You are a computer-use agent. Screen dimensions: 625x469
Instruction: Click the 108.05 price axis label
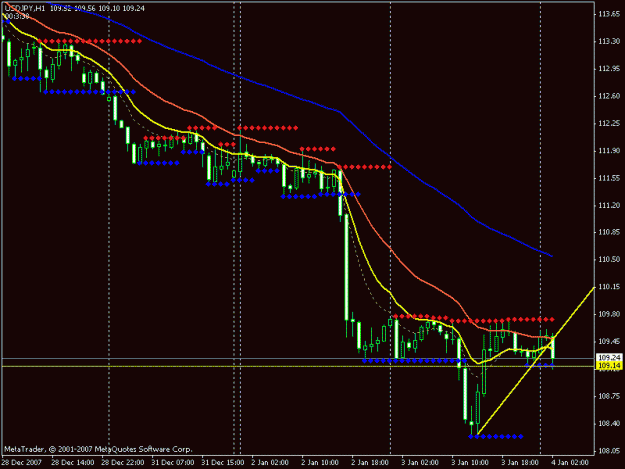click(609, 451)
